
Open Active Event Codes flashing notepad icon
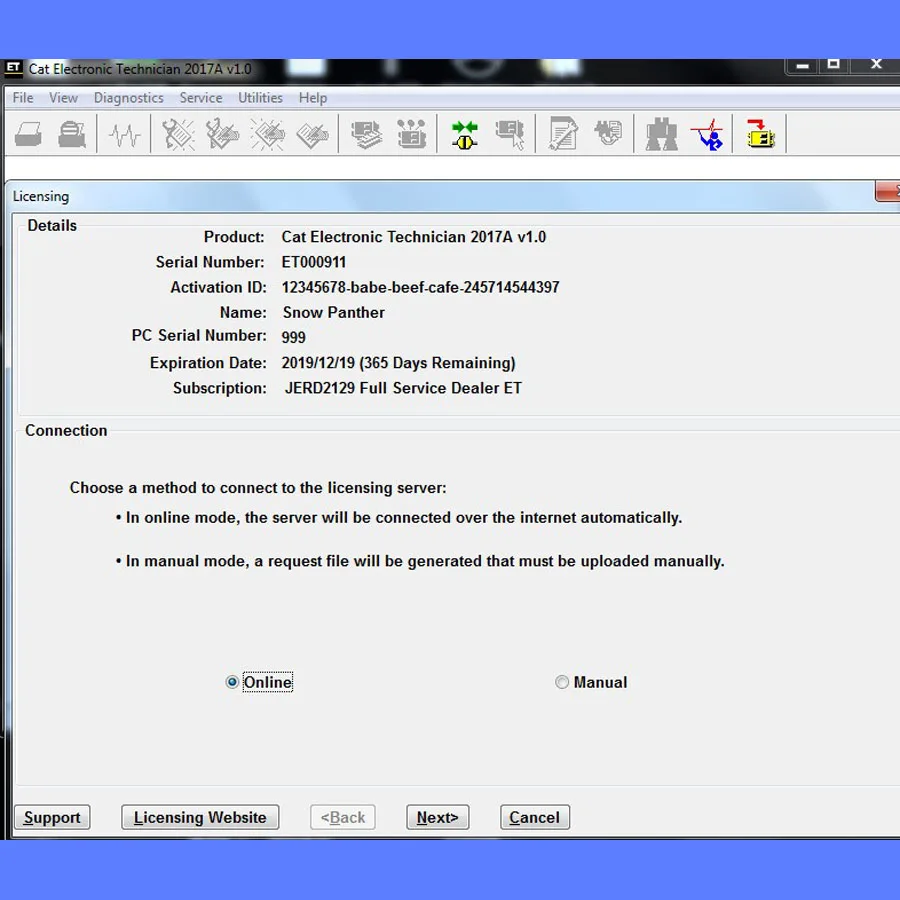[x=267, y=135]
